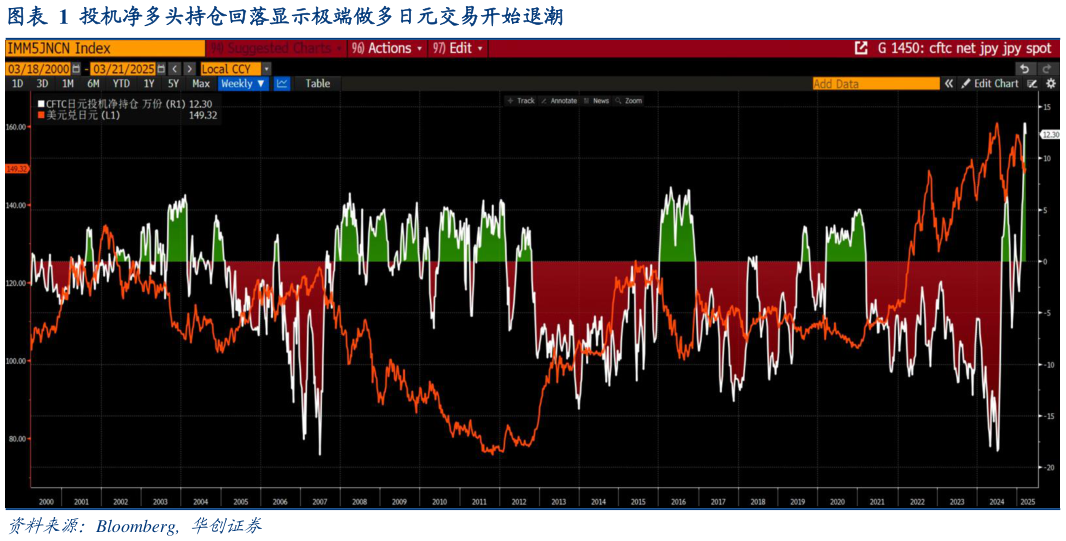This screenshot has width=1066, height=541.
Task: Click the undo arrow icon
Action: coord(1024,69)
